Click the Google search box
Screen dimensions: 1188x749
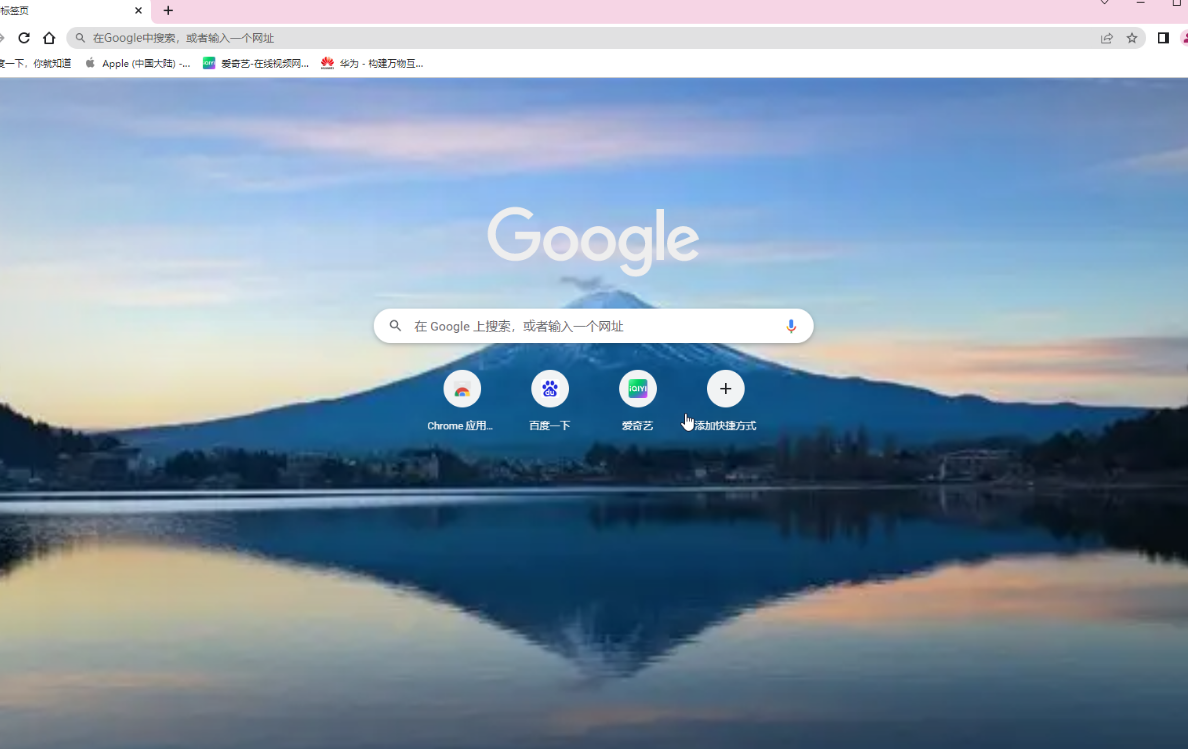click(x=593, y=326)
